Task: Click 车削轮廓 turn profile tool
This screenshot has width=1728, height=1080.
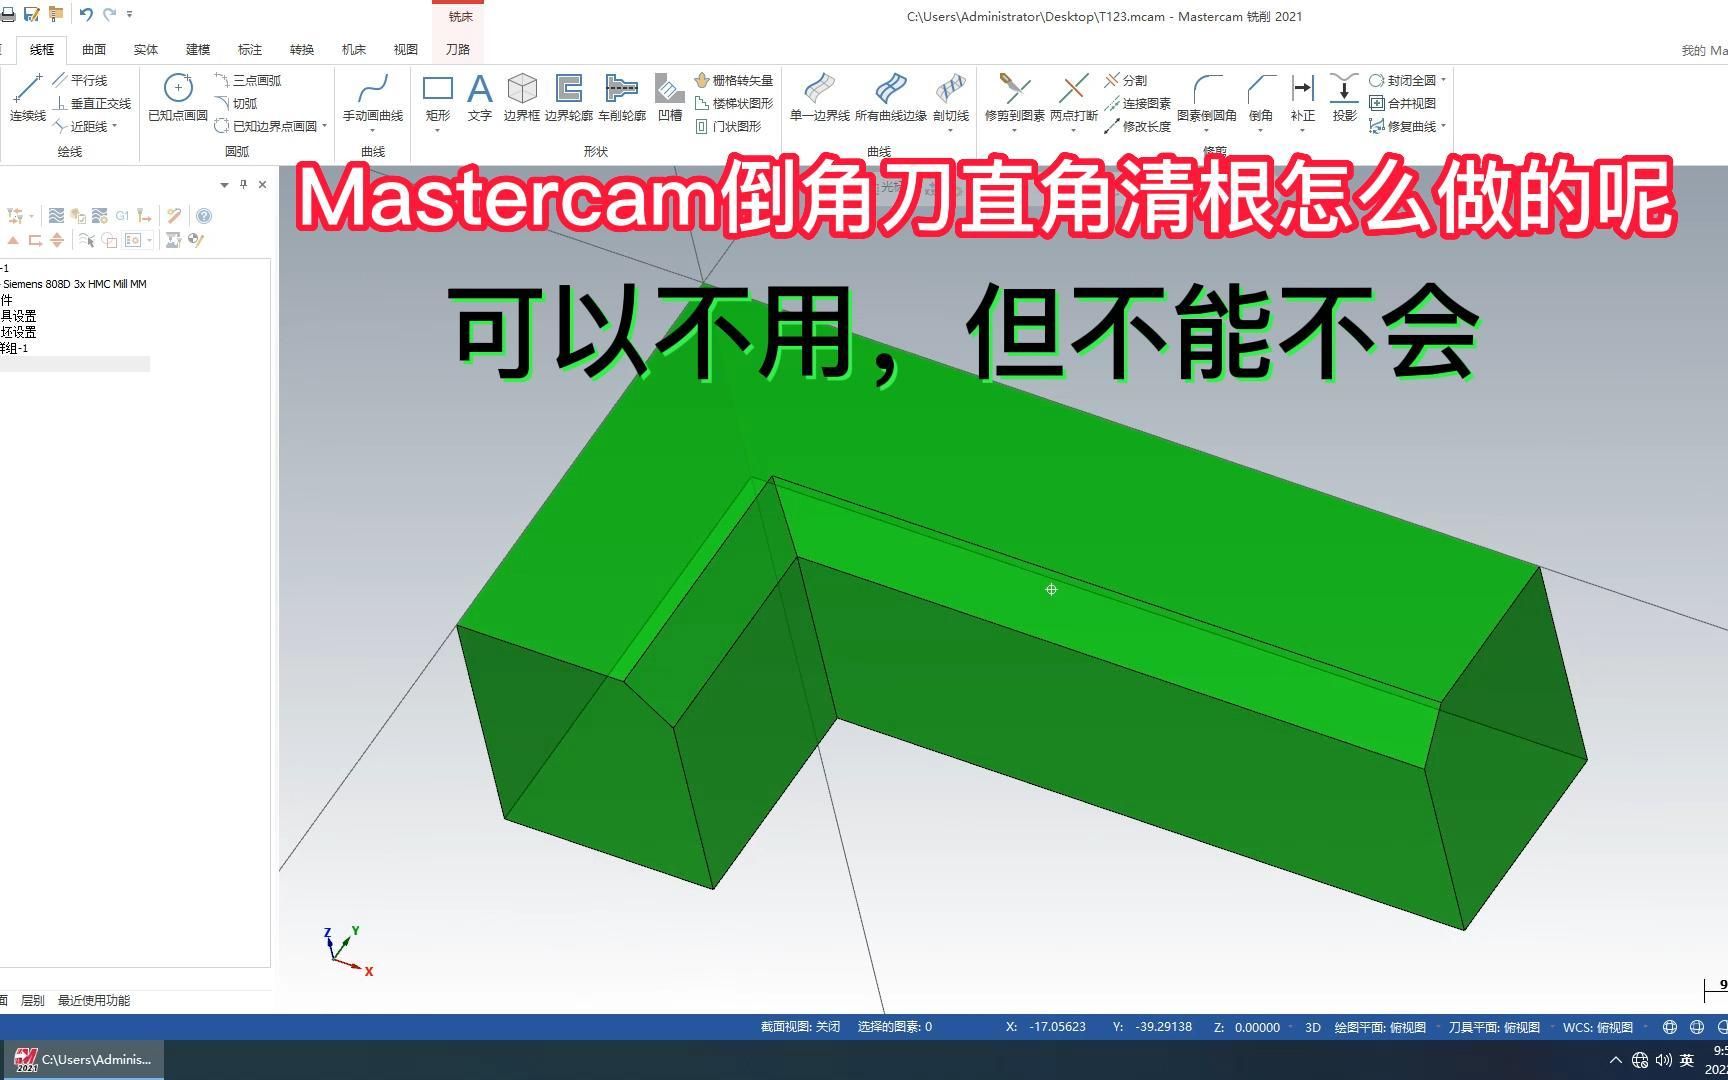Action: pos(622,96)
